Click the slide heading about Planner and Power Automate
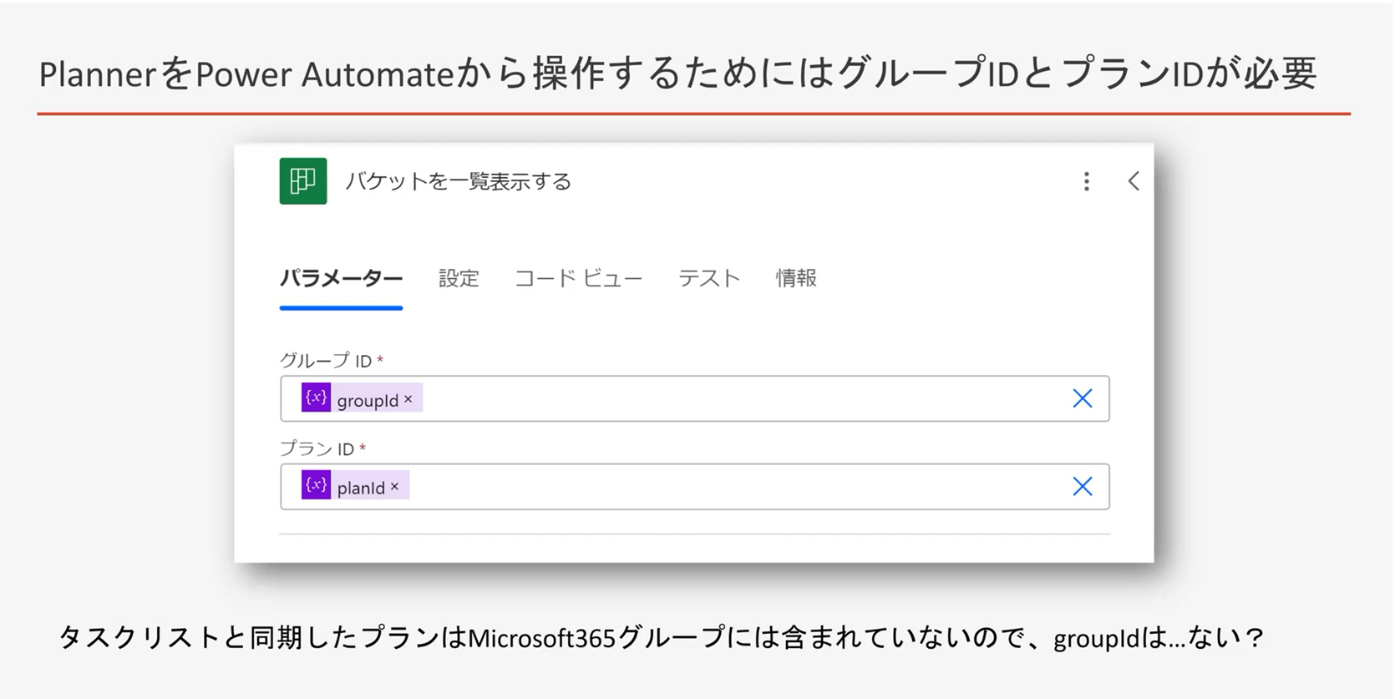This screenshot has width=1400, height=699. [x=677, y=74]
